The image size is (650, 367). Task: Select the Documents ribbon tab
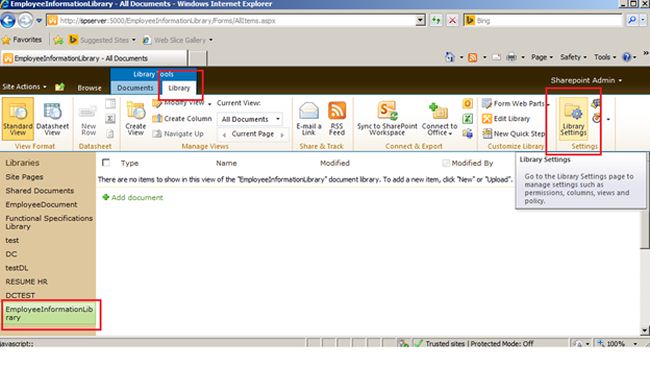(135, 88)
